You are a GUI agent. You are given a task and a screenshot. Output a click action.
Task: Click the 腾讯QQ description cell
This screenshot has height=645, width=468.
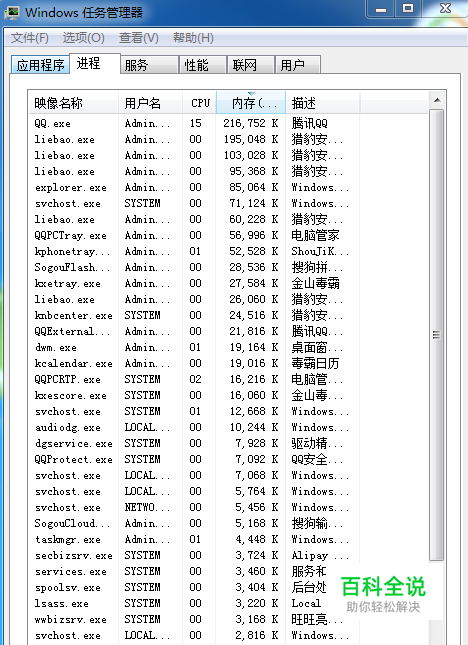tap(309, 123)
